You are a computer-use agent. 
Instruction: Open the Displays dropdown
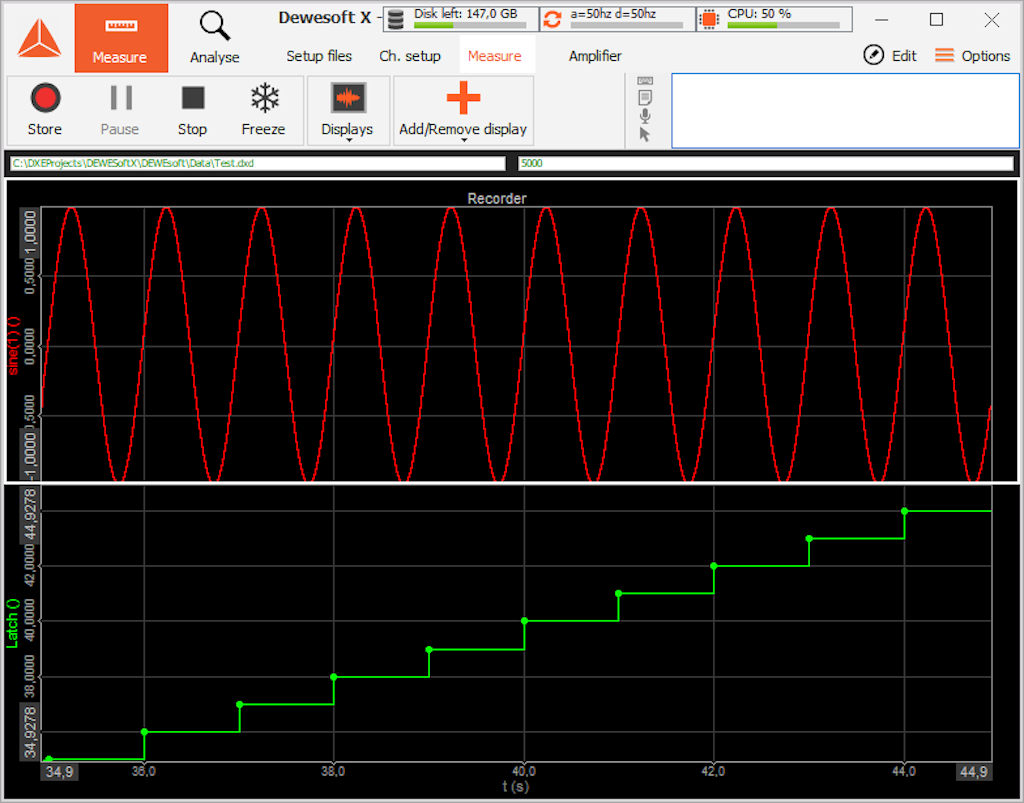[347, 110]
